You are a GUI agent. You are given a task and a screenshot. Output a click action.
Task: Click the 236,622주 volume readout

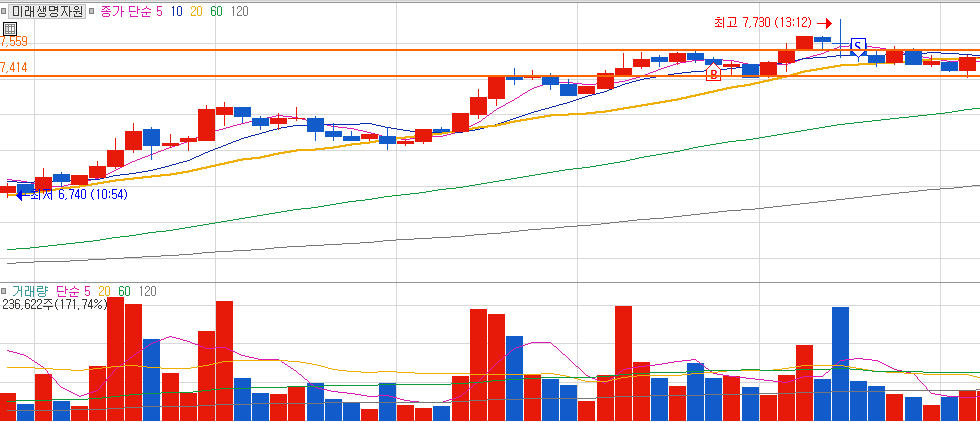pos(28,304)
